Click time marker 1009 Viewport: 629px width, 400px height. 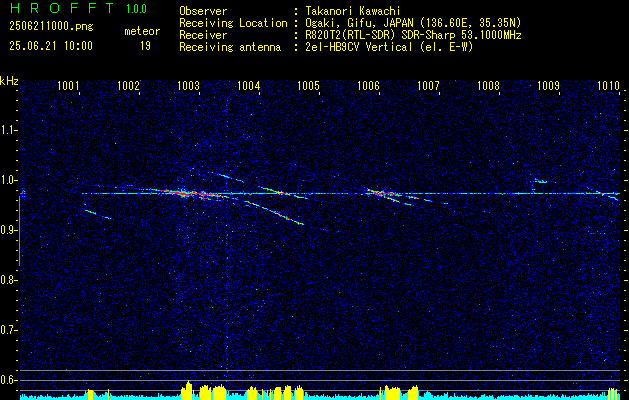[x=548, y=85]
